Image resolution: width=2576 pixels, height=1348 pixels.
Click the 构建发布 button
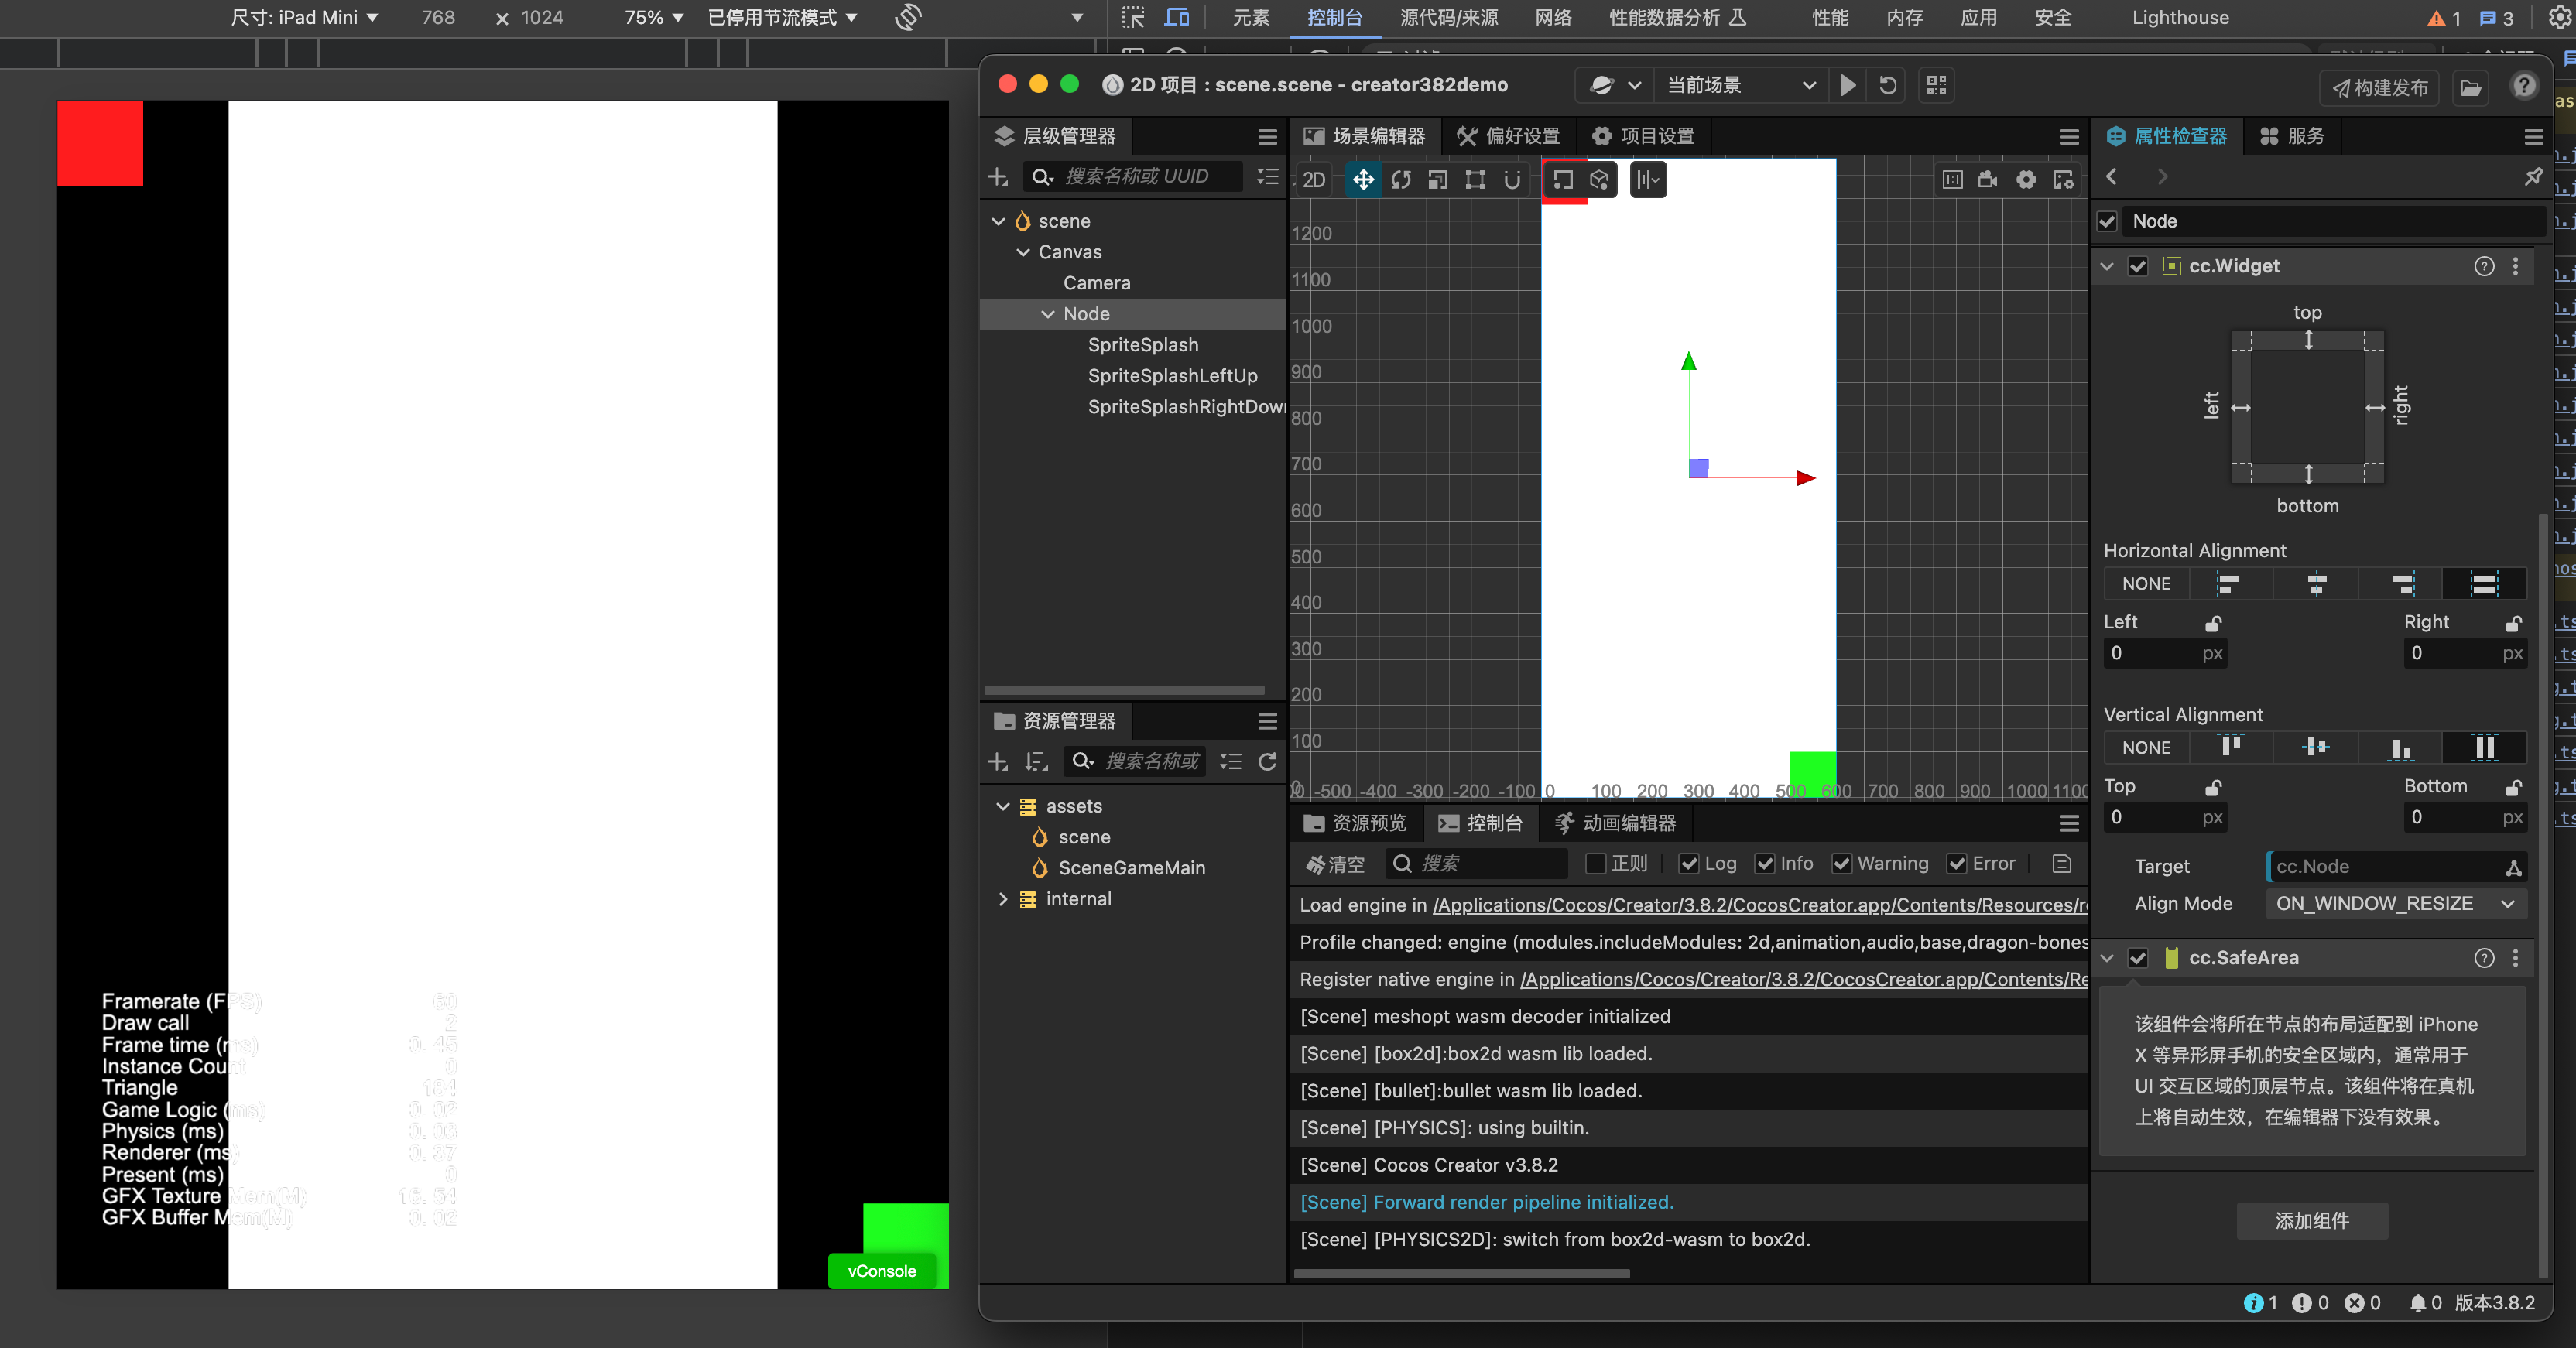coord(2379,88)
